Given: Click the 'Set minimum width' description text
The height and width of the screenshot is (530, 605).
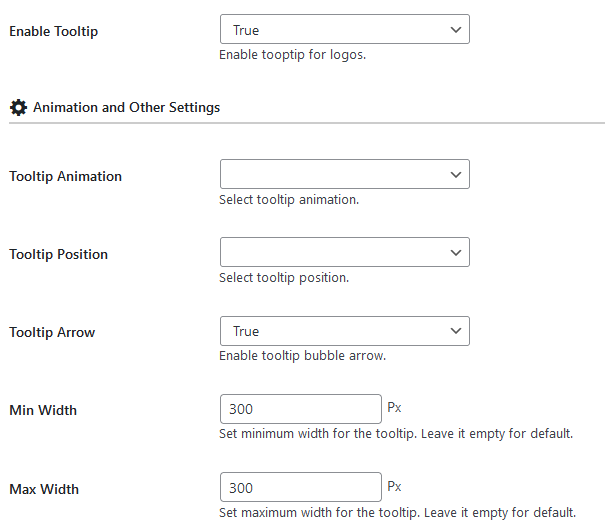Looking at the screenshot, I should [395, 434].
